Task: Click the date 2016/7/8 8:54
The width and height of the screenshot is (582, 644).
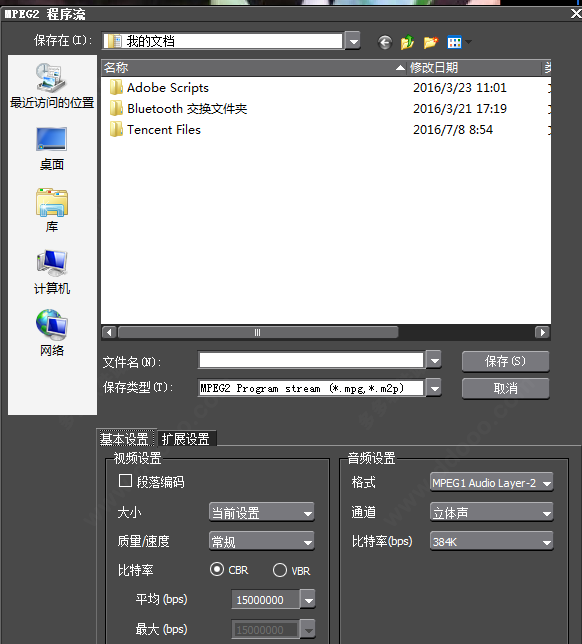Action: [453, 129]
